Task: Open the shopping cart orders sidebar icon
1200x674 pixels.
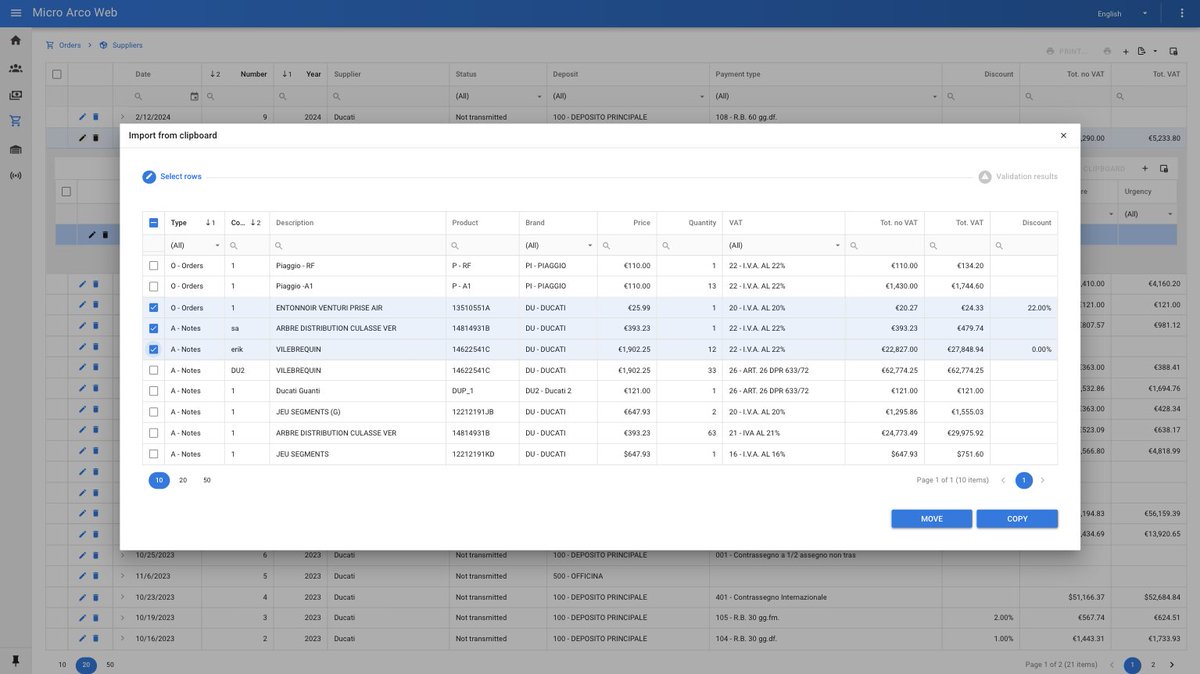Action: (x=15, y=121)
